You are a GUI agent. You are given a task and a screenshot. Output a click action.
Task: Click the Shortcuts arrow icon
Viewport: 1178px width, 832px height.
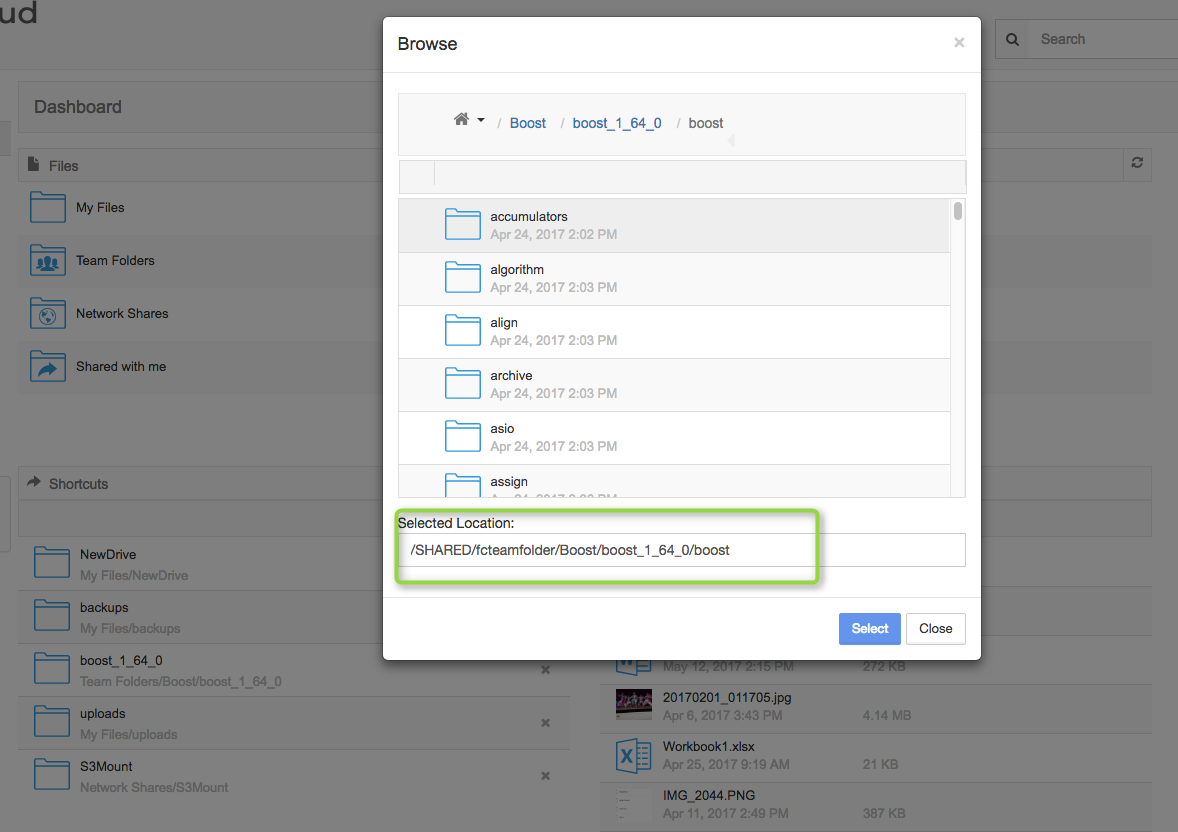[x=34, y=482]
